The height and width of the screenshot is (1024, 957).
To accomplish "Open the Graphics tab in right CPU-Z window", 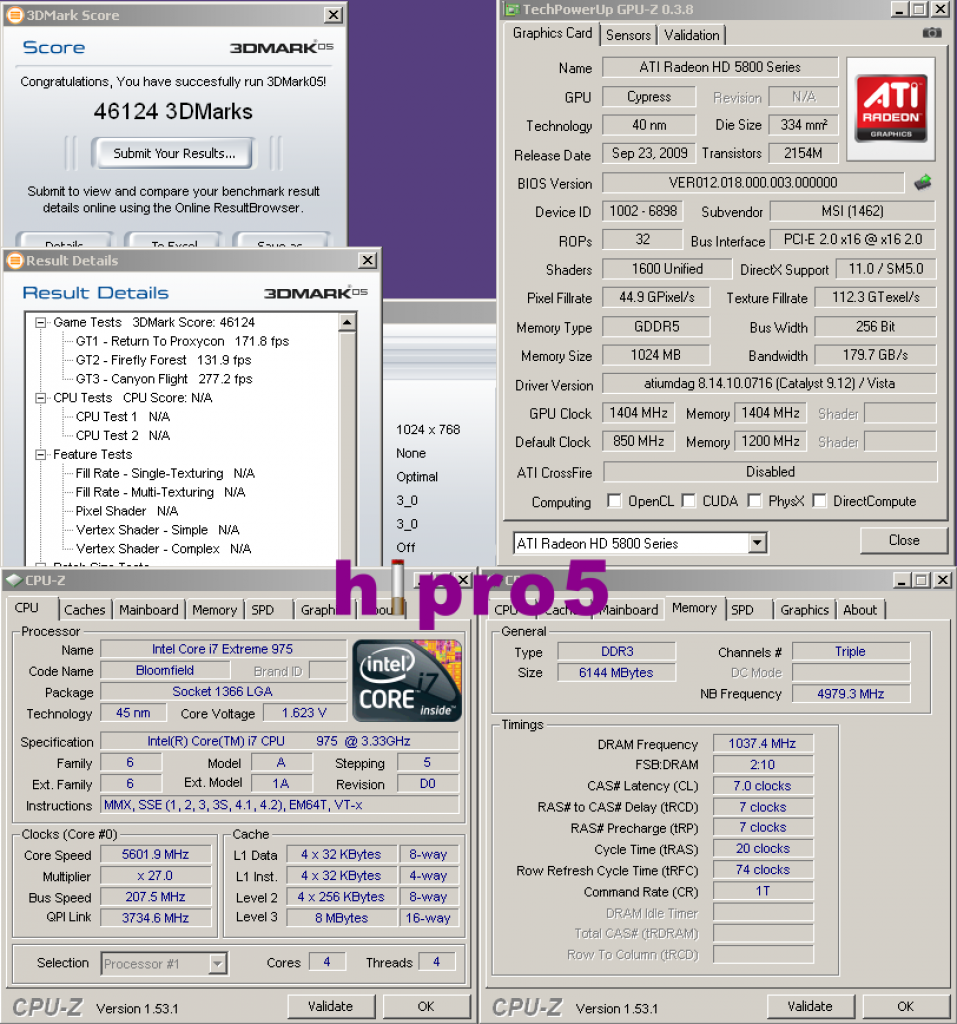I will (x=804, y=609).
